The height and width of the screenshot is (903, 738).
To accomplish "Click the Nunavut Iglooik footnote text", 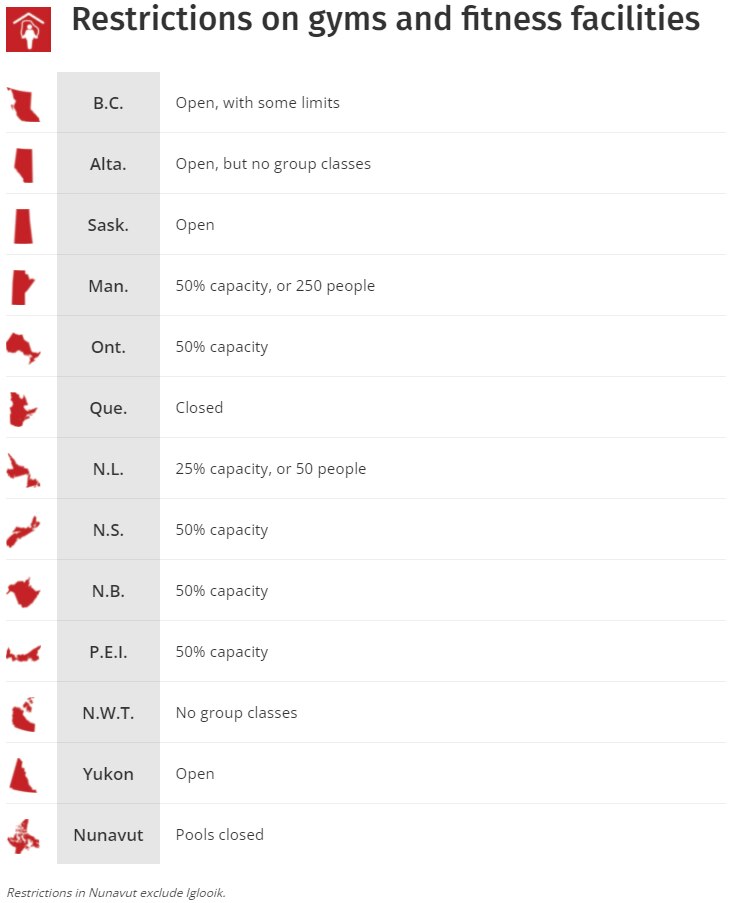I will pyautogui.click(x=116, y=892).
